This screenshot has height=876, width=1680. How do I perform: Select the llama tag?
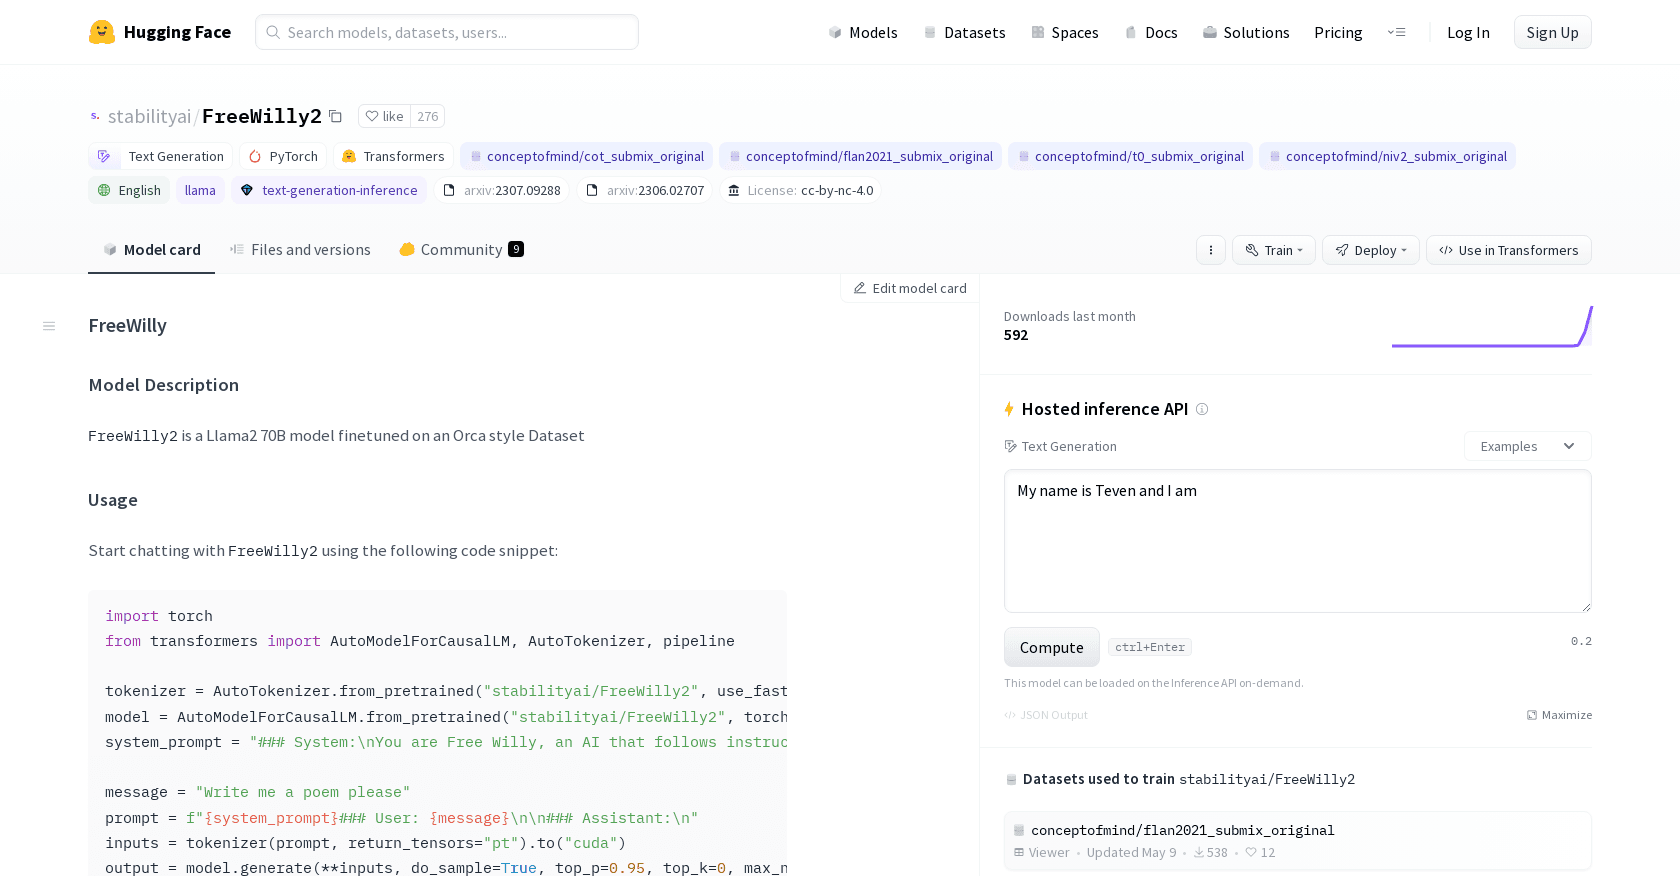pos(200,190)
